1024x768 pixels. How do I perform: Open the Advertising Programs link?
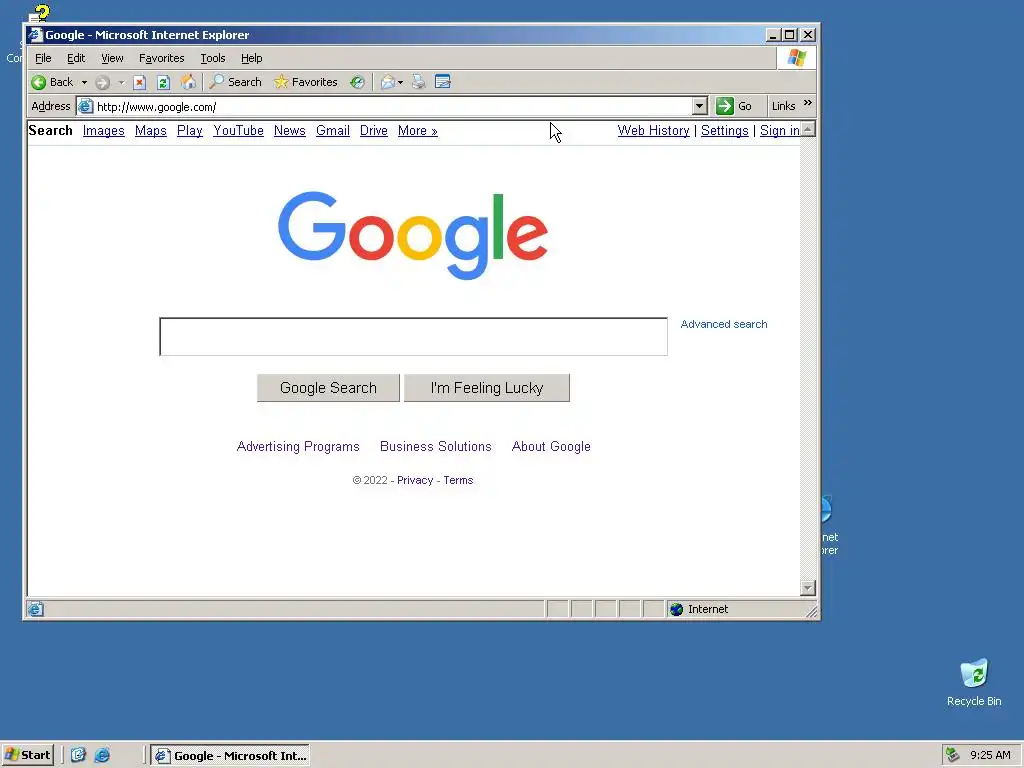click(298, 447)
